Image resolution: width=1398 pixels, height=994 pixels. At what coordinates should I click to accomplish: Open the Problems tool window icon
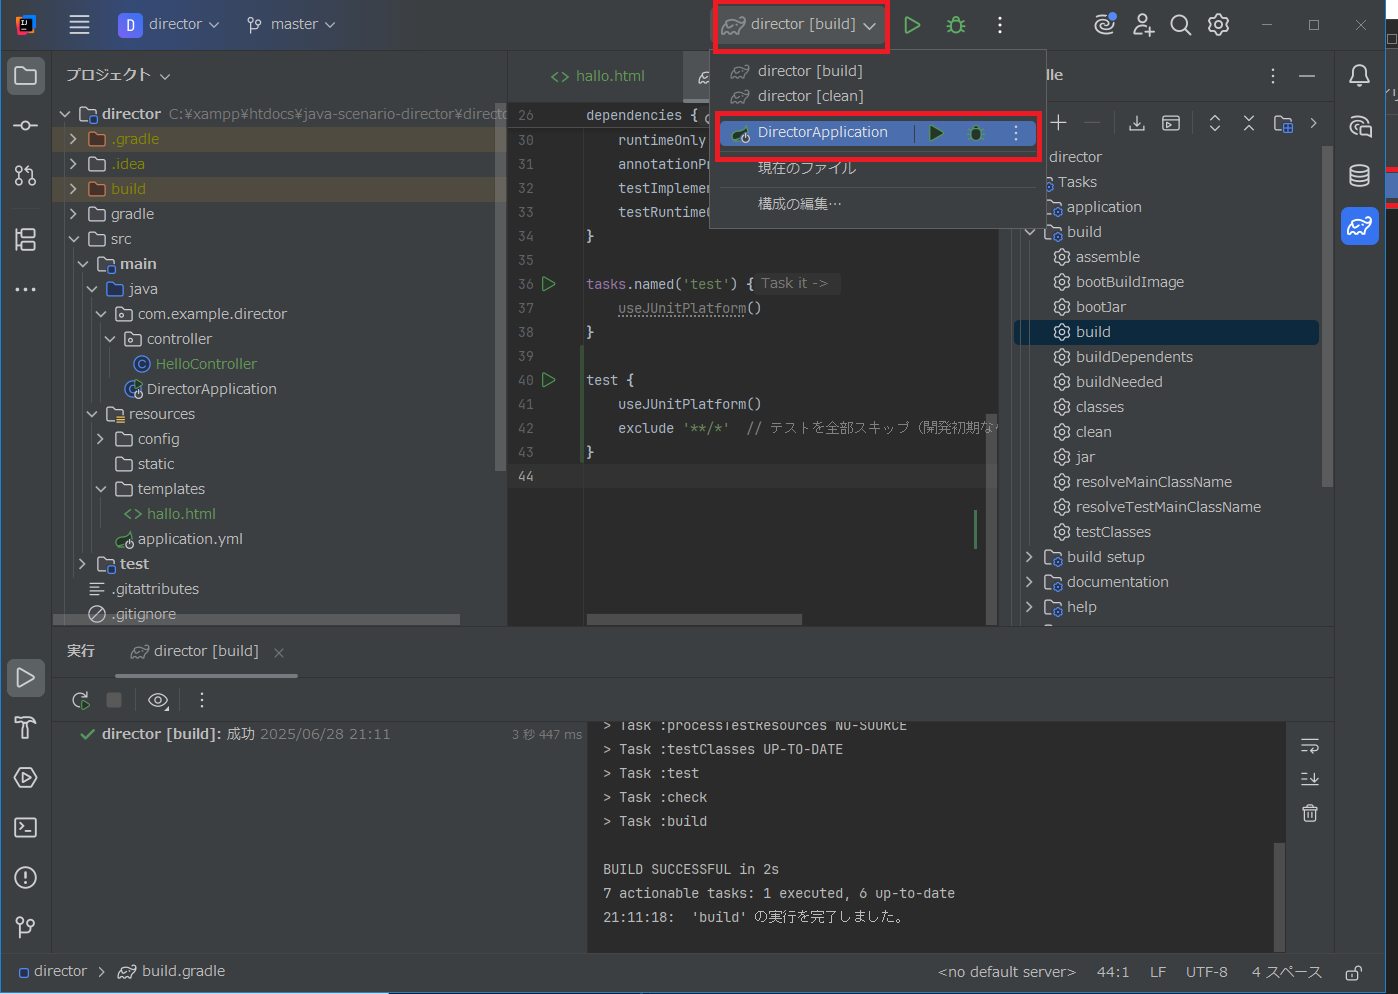click(x=26, y=878)
